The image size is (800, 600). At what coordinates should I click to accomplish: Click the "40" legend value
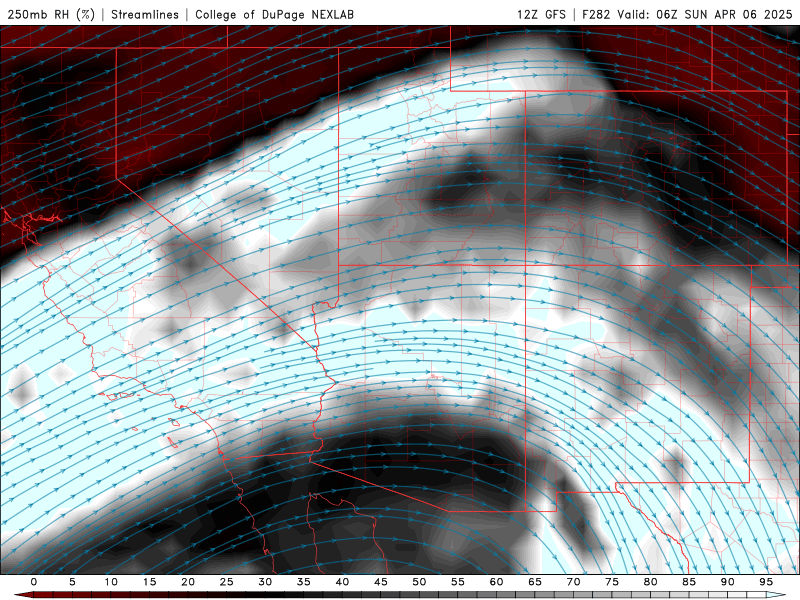point(342,582)
